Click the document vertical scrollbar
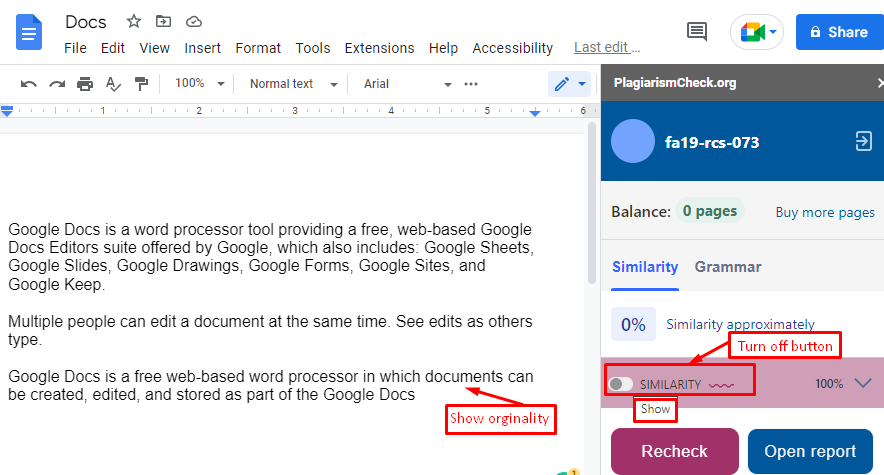Viewport: 884px width, 475px height. [x=591, y=203]
